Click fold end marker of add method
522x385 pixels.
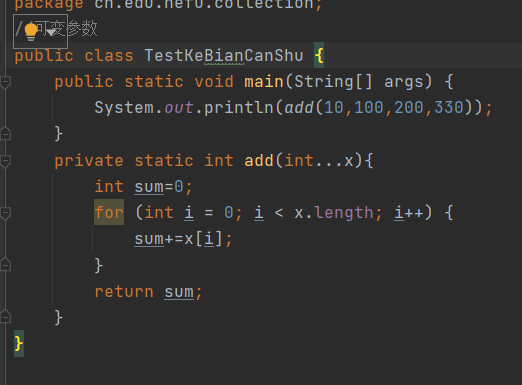[x=5, y=316]
